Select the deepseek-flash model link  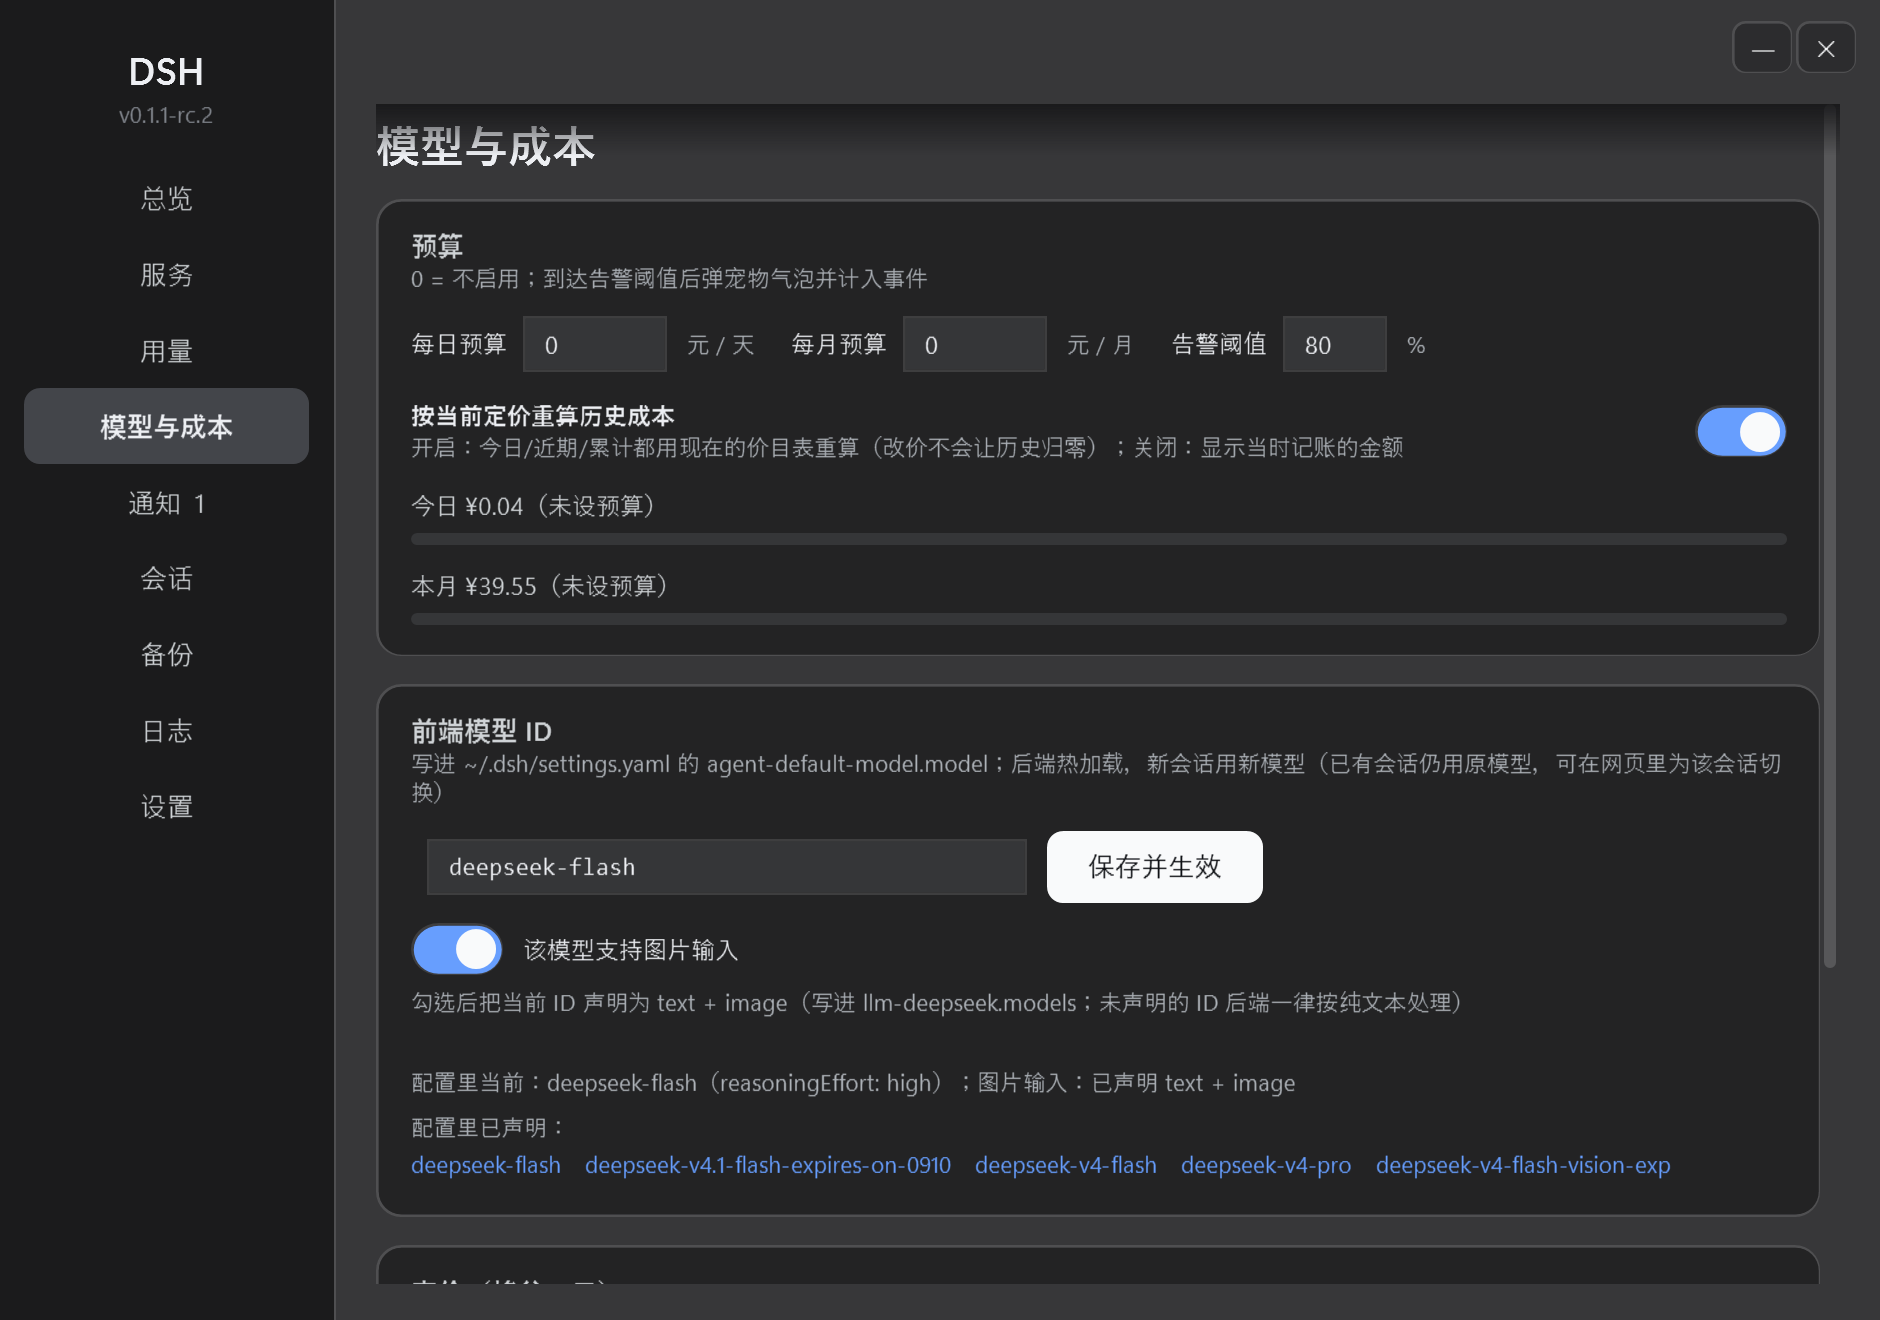pos(486,1166)
